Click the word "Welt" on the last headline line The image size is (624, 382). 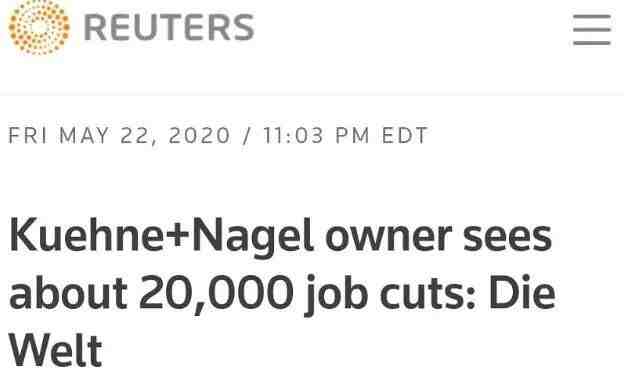tap(55, 350)
